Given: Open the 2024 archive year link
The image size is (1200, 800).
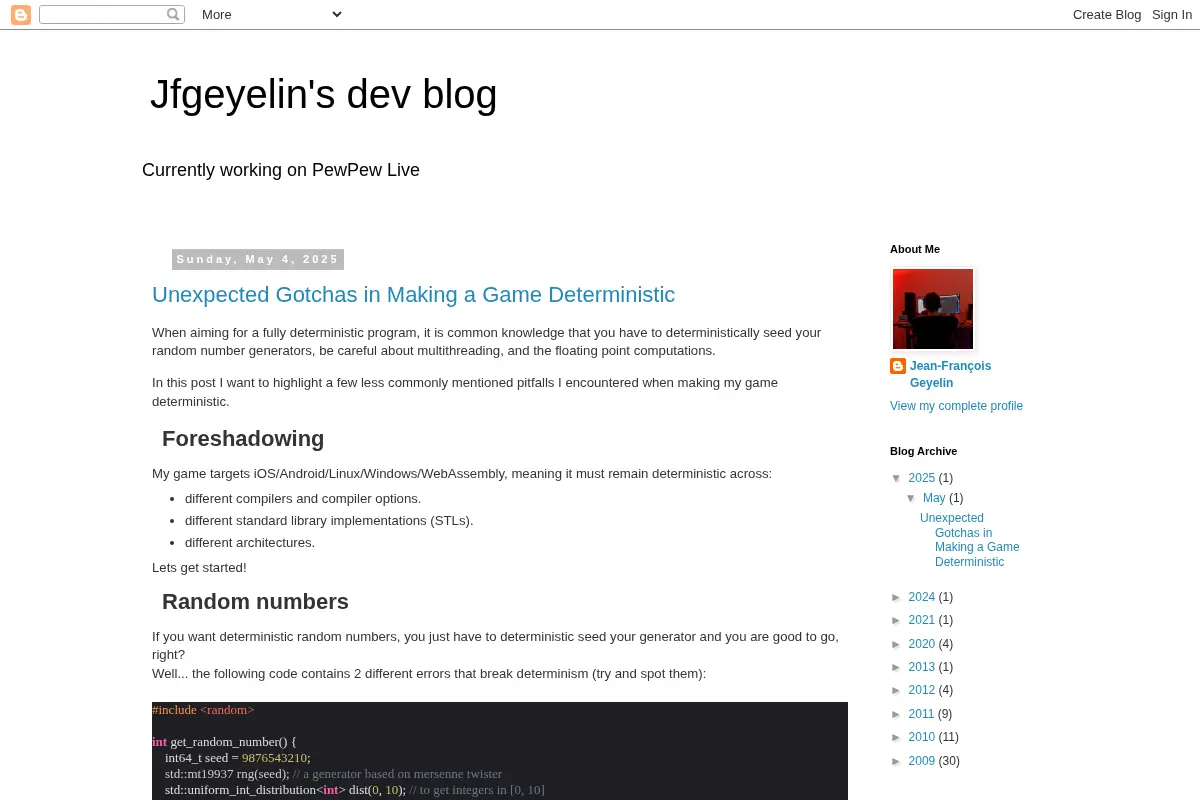Looking at the screenshot, I should (921, 597).
